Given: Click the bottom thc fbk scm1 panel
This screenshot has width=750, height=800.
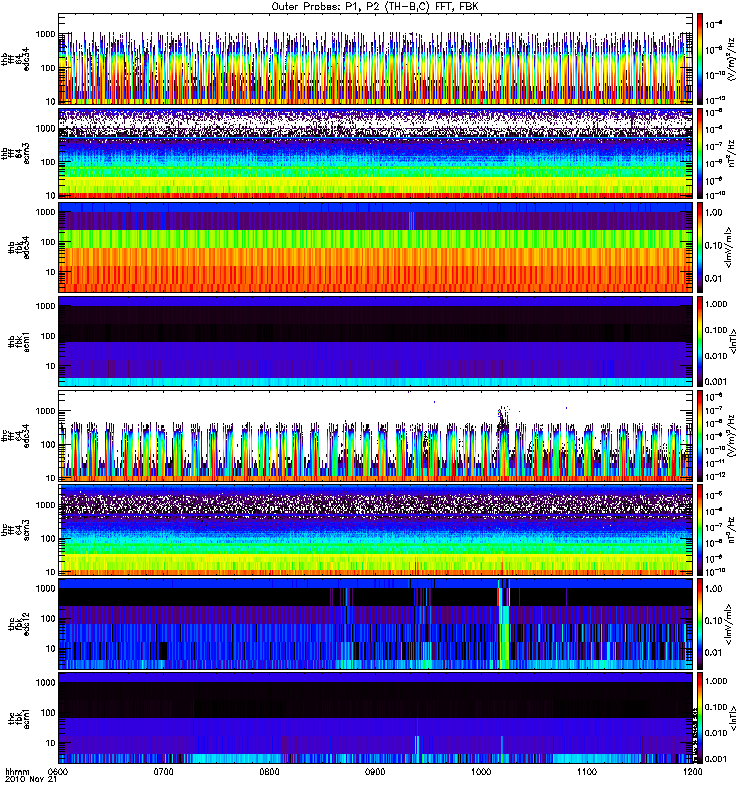Looking at the screenshot, I should click(374, 717).
